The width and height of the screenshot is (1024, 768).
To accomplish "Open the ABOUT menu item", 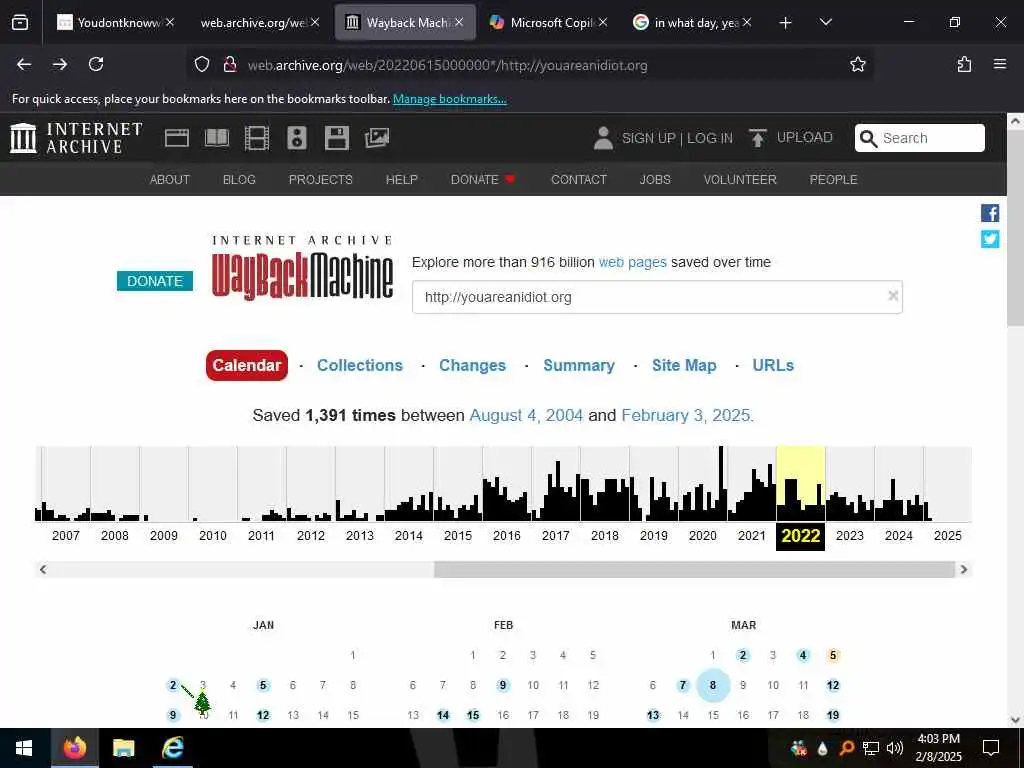I will 170,180.
